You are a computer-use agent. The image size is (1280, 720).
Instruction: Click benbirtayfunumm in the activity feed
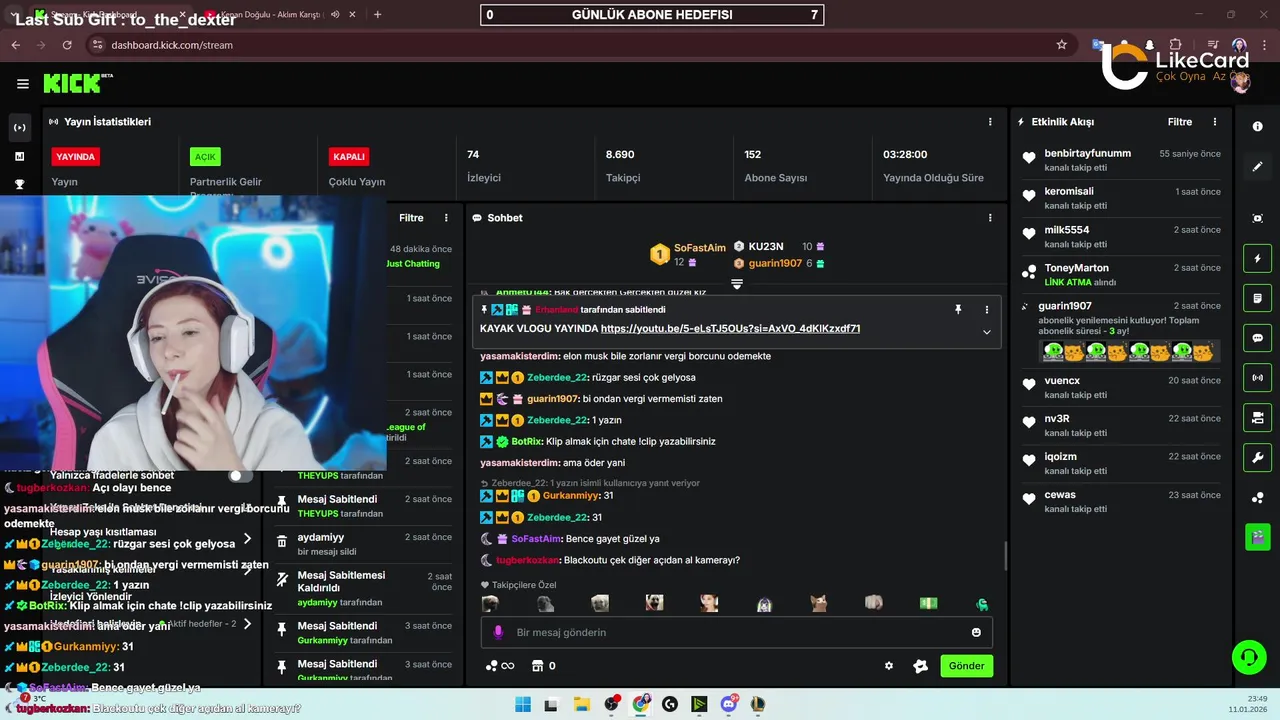coord(1087,154)
